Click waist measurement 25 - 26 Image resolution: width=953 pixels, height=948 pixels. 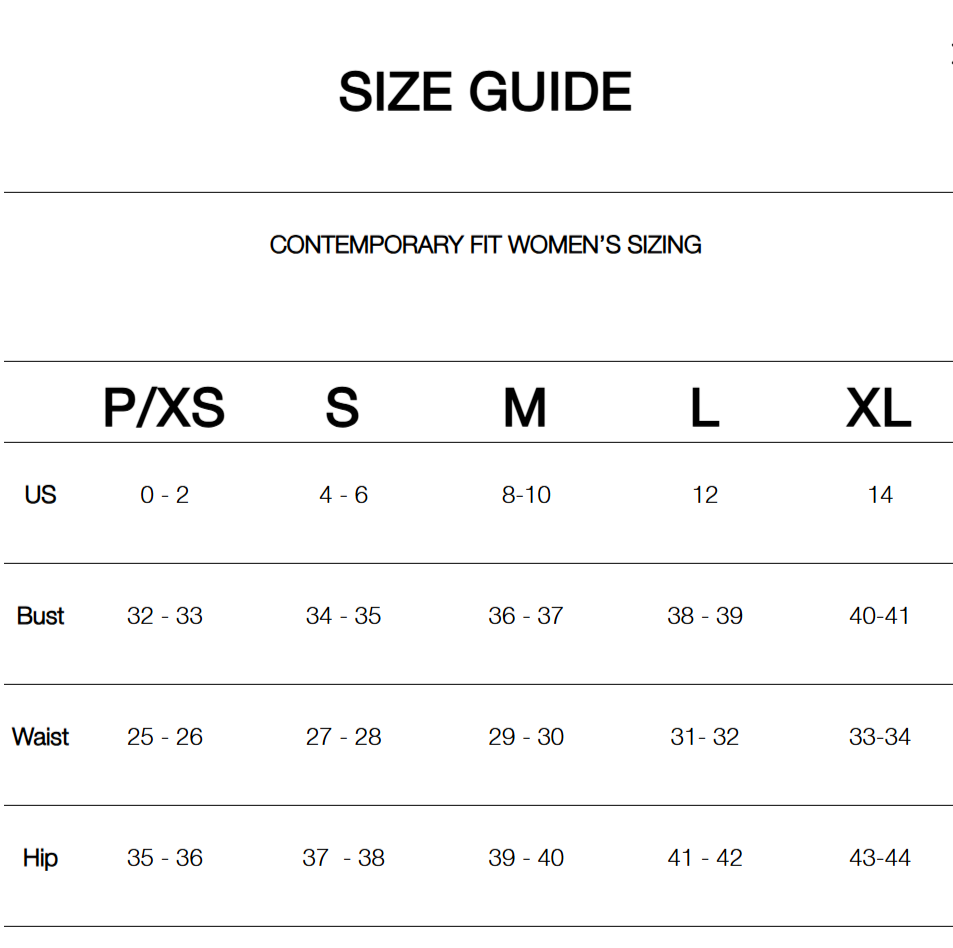(164, 737)
